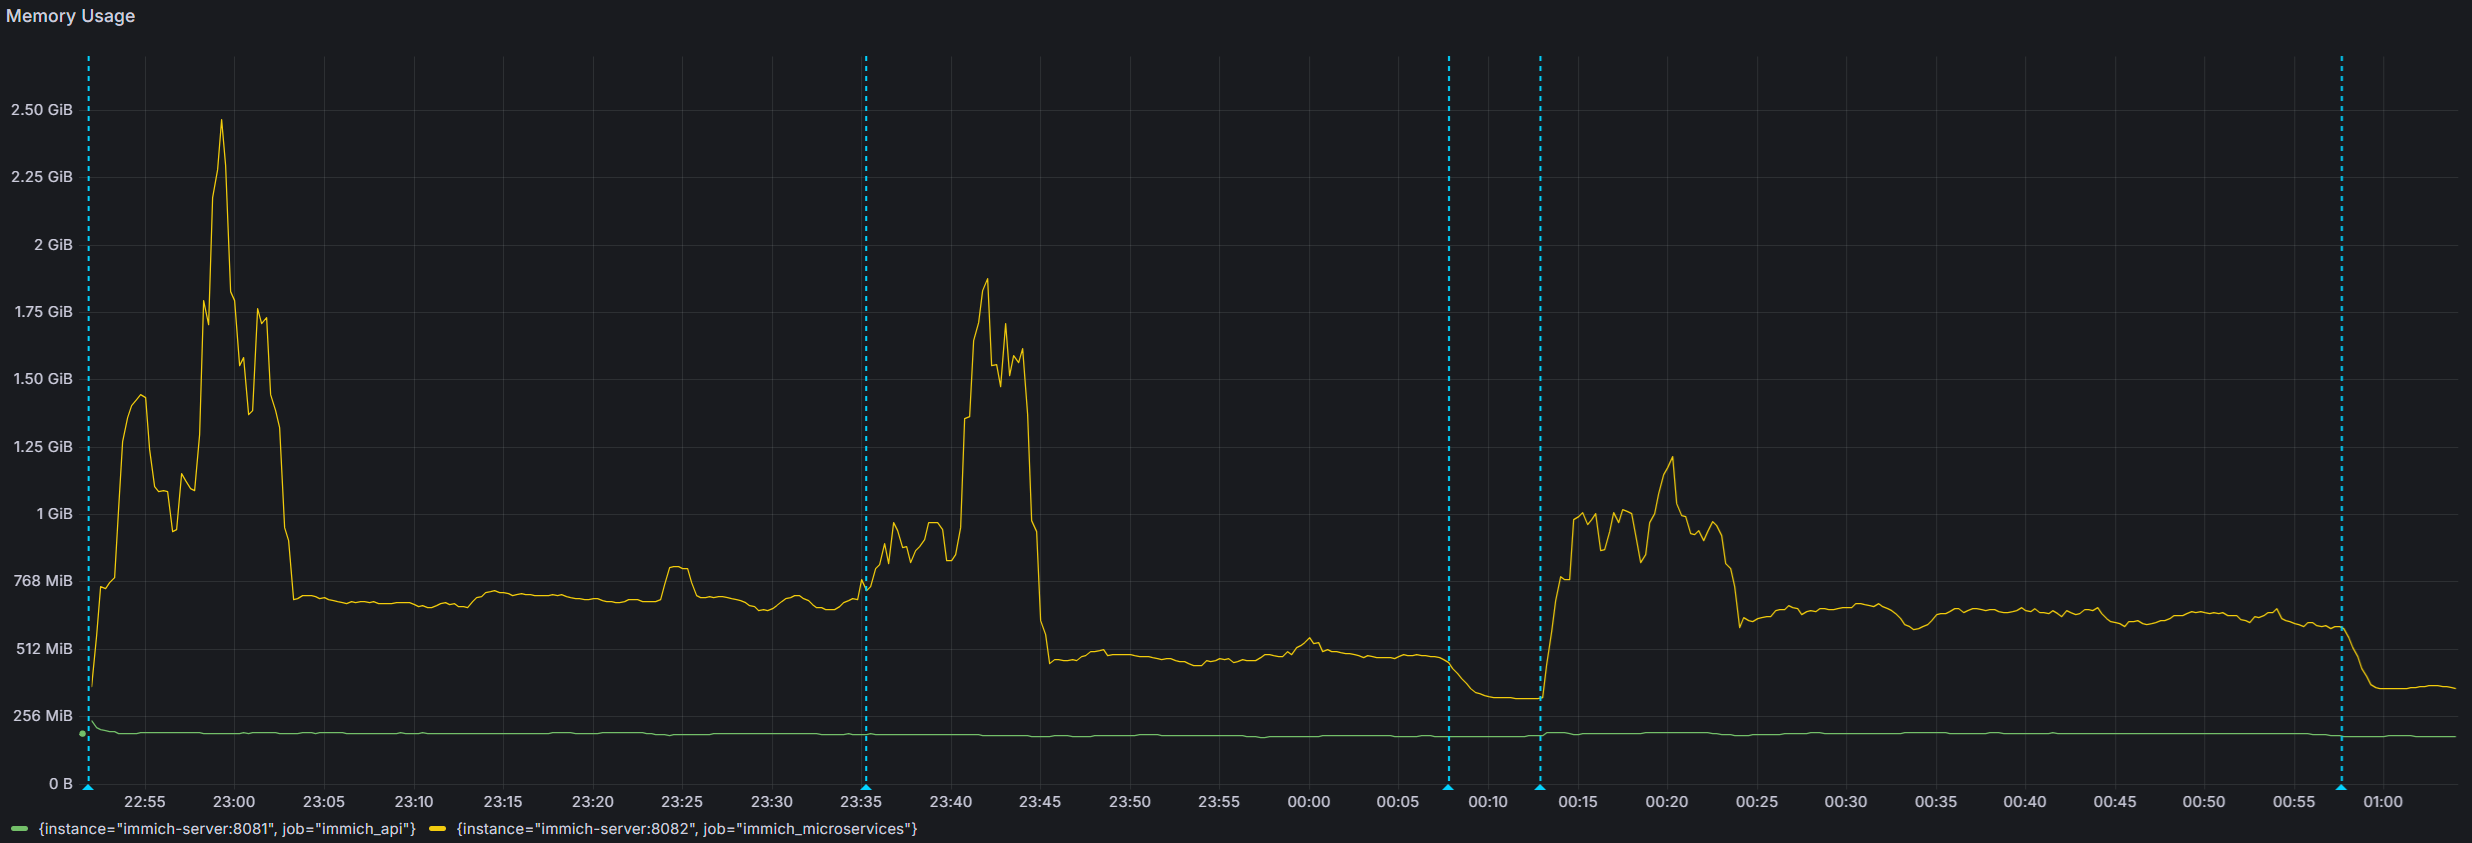Image resolution: width=2472 pixels, height=843 pixels.
Task: Click the '1.25 GiB' y-axis label
Action: (x=43, y=447)
